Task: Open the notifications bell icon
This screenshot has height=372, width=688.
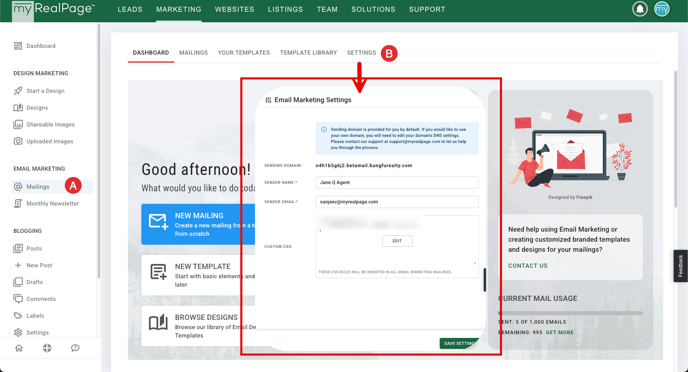Action: [x=639, y=9]
